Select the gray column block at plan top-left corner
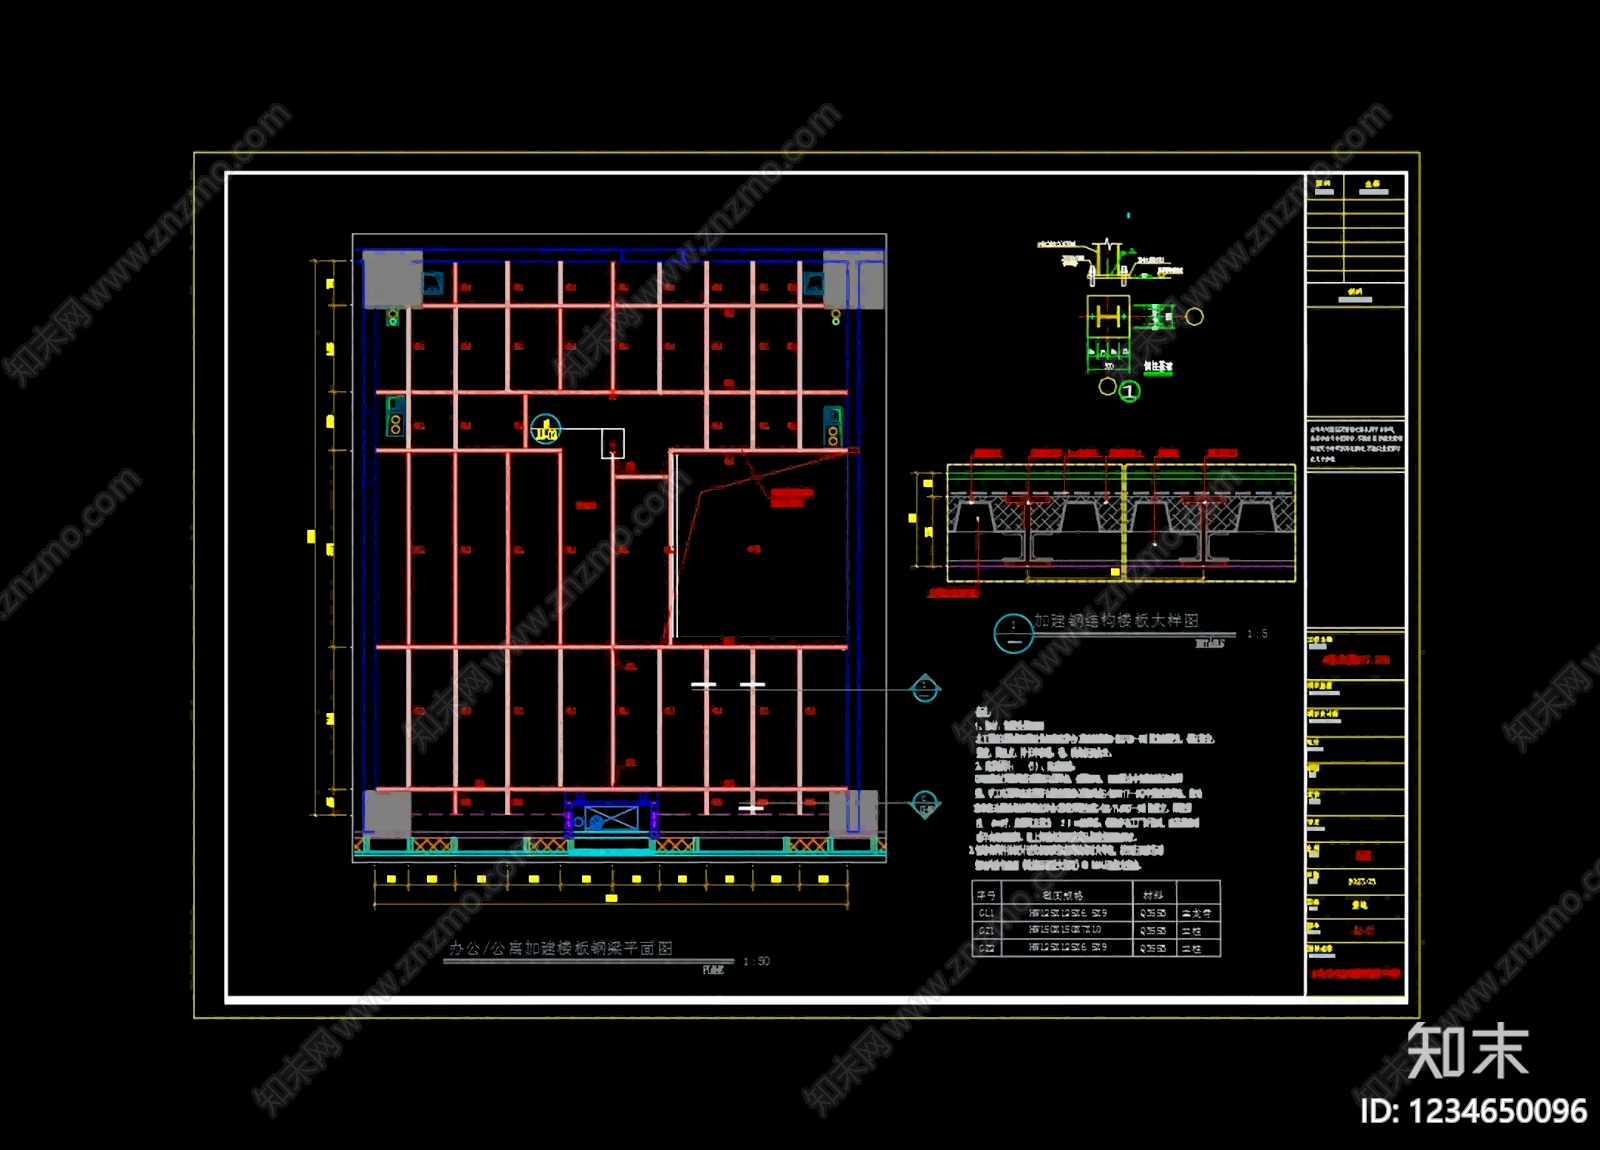The width and height of the screenshot is (1600, 1150). point(392,279)
